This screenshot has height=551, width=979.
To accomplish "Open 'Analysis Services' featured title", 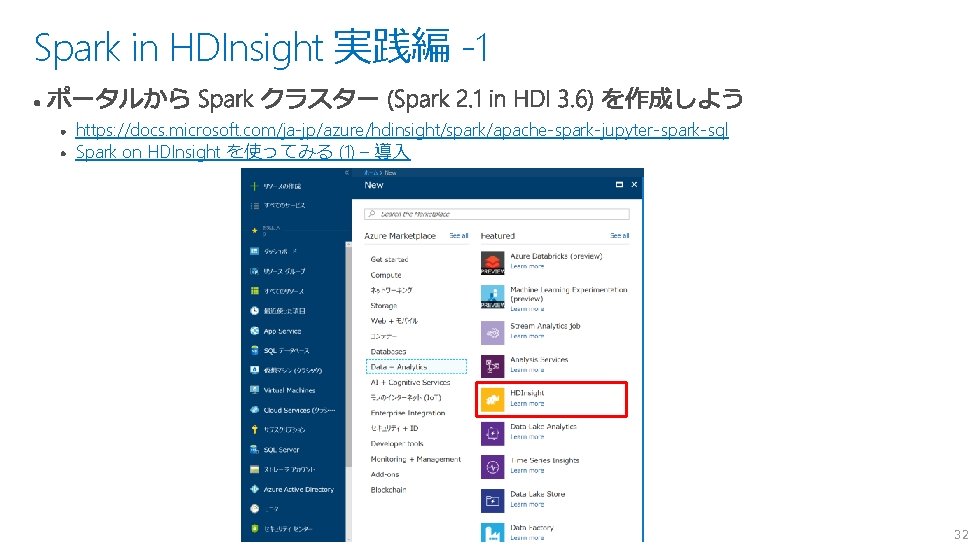I will pyautogui.click(x=539, y=360).
